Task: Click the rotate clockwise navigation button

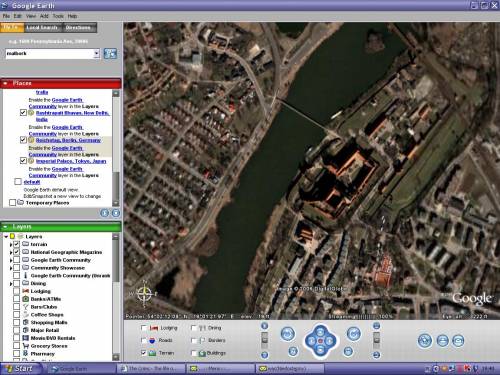Action: pos(354,333)
